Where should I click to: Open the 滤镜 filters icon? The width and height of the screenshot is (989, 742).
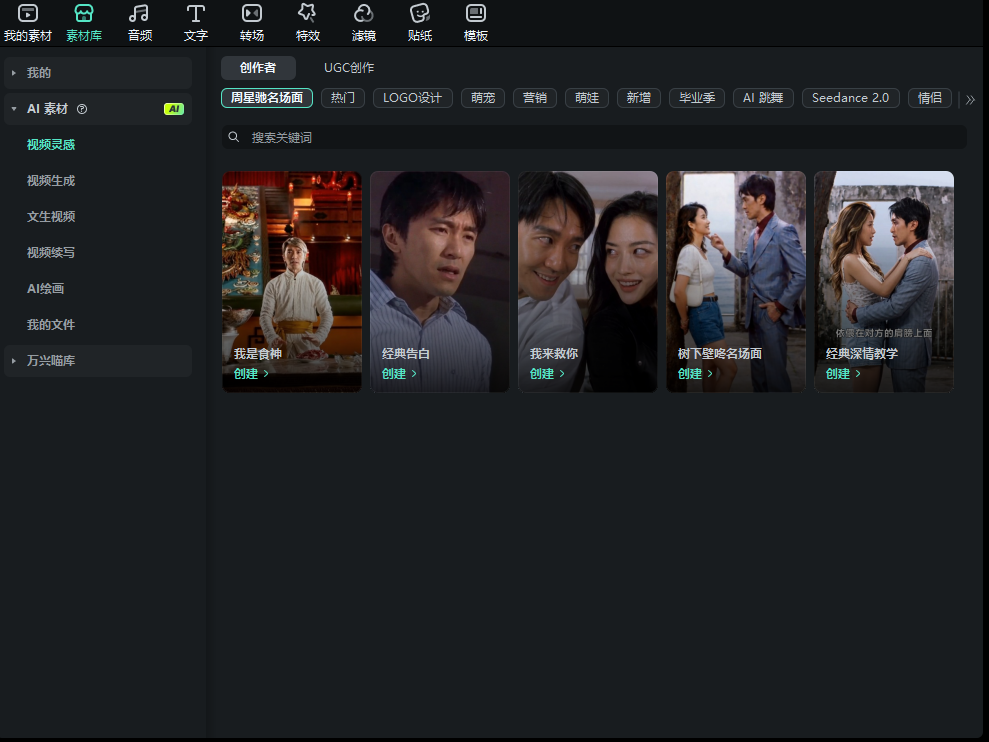point(364,13)
